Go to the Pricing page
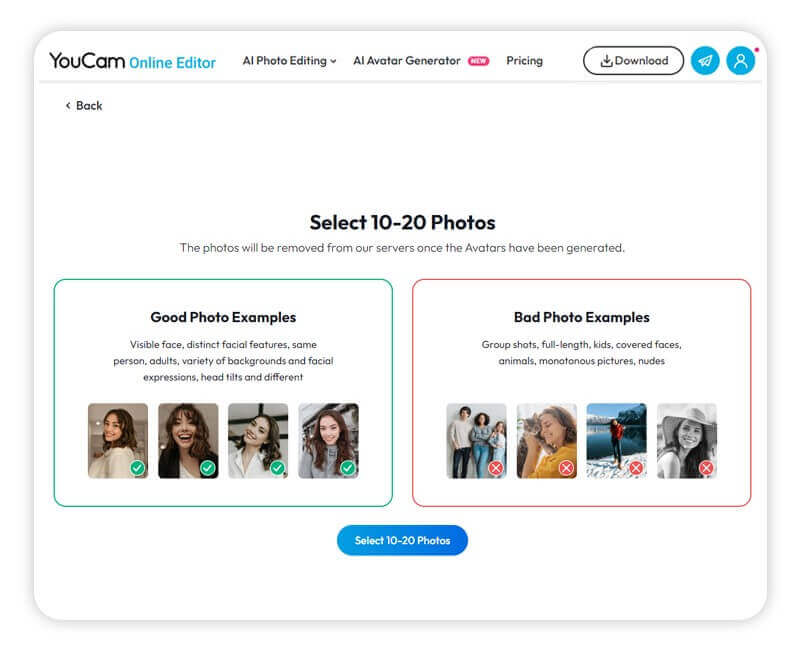 (524, 61)
